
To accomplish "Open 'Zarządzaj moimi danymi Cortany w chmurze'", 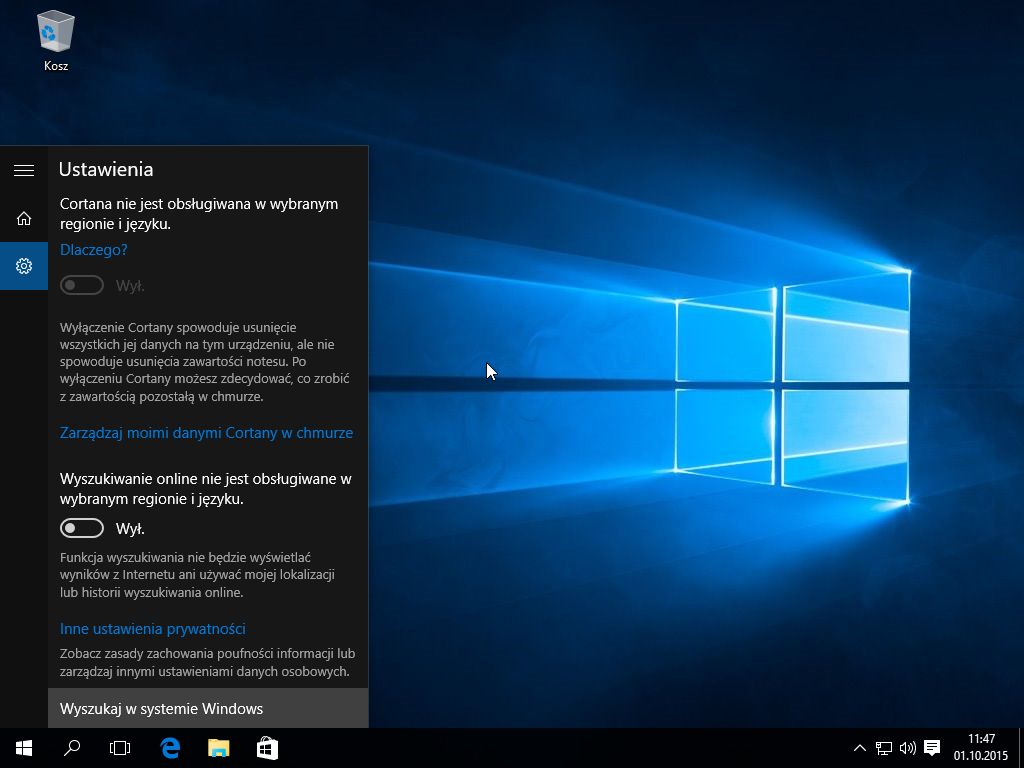I will point(206,433).
